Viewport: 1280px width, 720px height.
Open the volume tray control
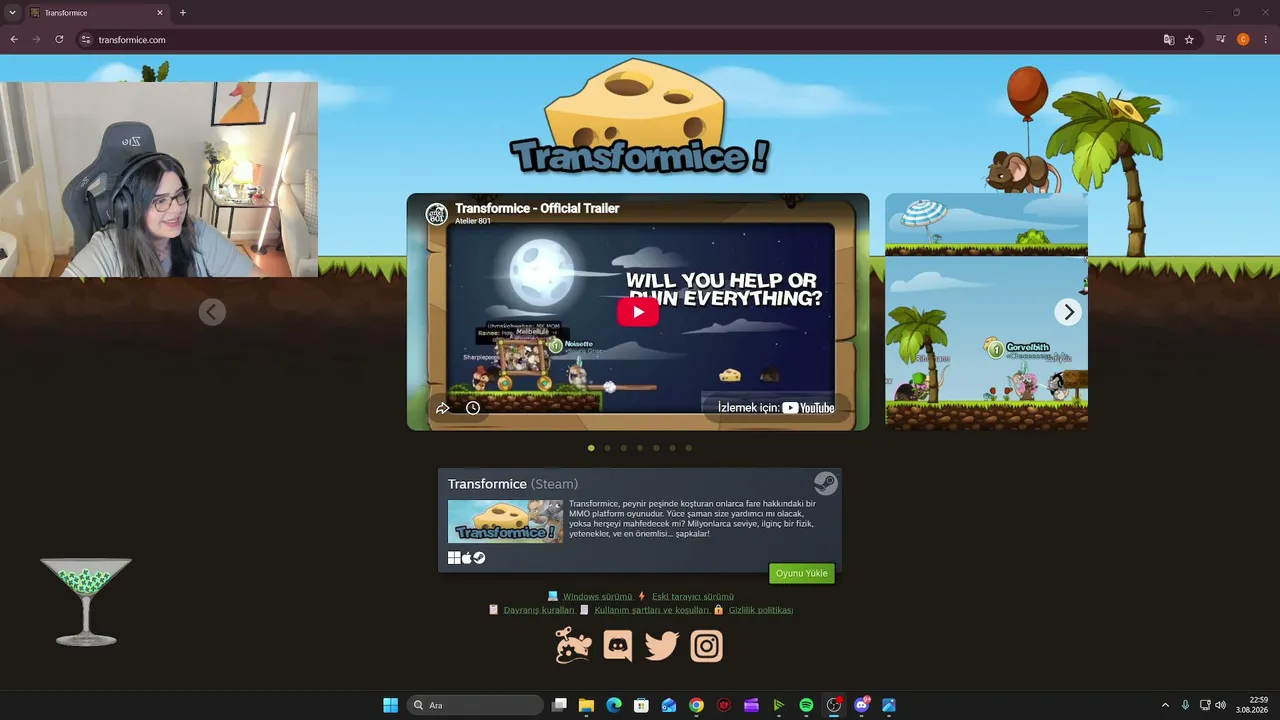[1220, 705]
